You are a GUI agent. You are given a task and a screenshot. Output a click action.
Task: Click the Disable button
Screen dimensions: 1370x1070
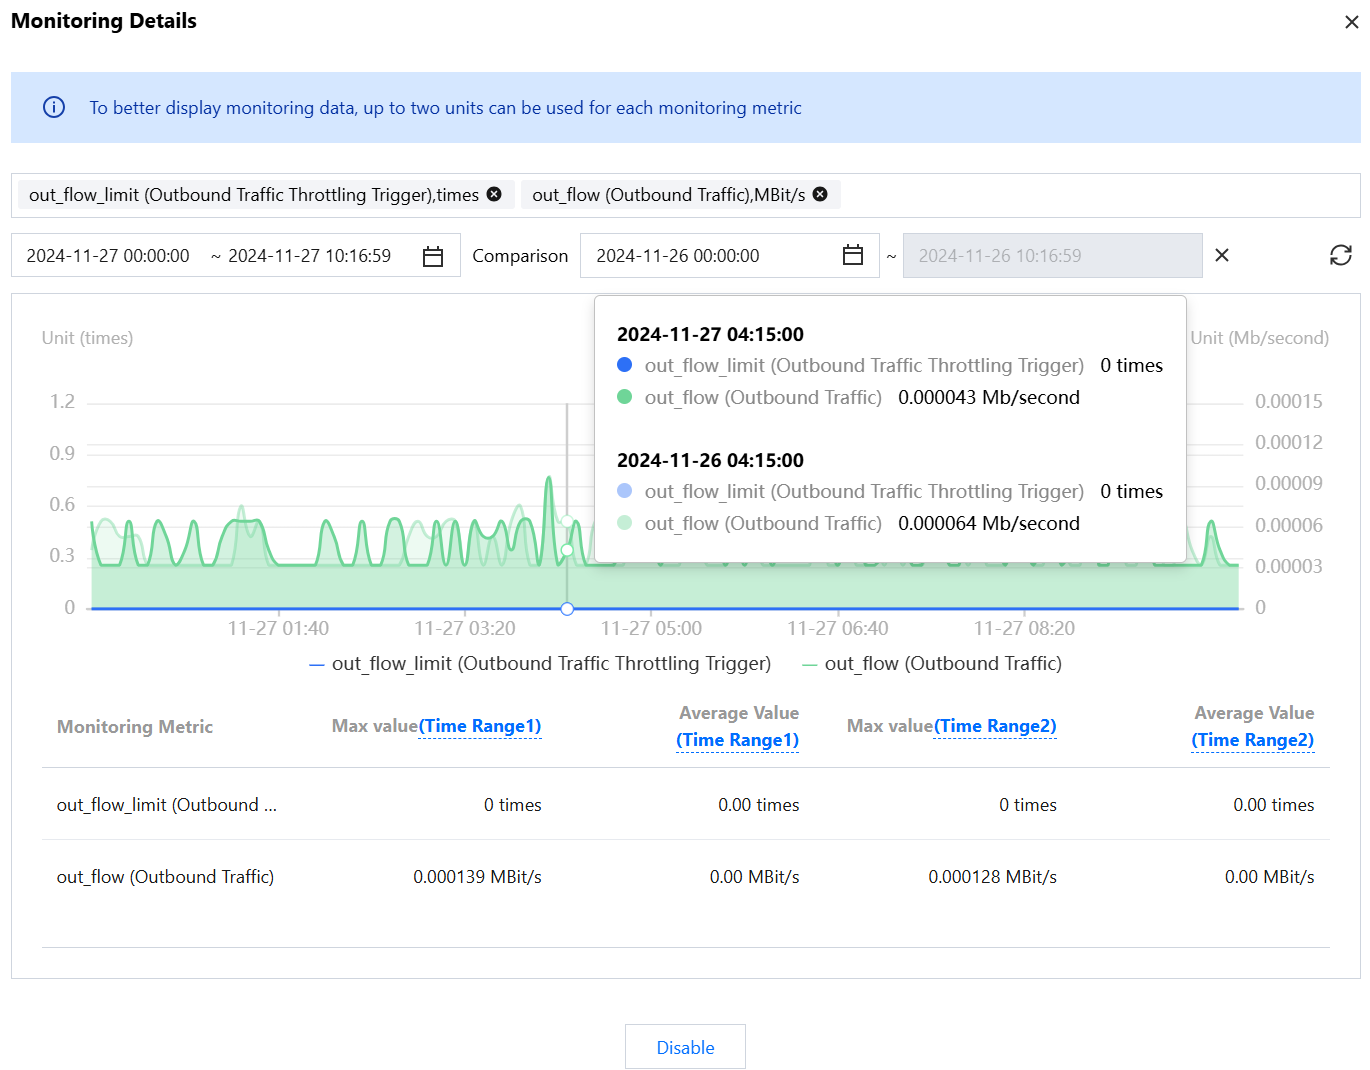coord(685,1047)
